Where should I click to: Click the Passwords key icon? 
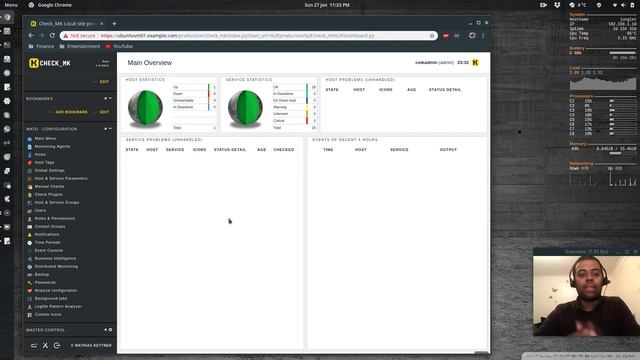(x=29, y=282)
